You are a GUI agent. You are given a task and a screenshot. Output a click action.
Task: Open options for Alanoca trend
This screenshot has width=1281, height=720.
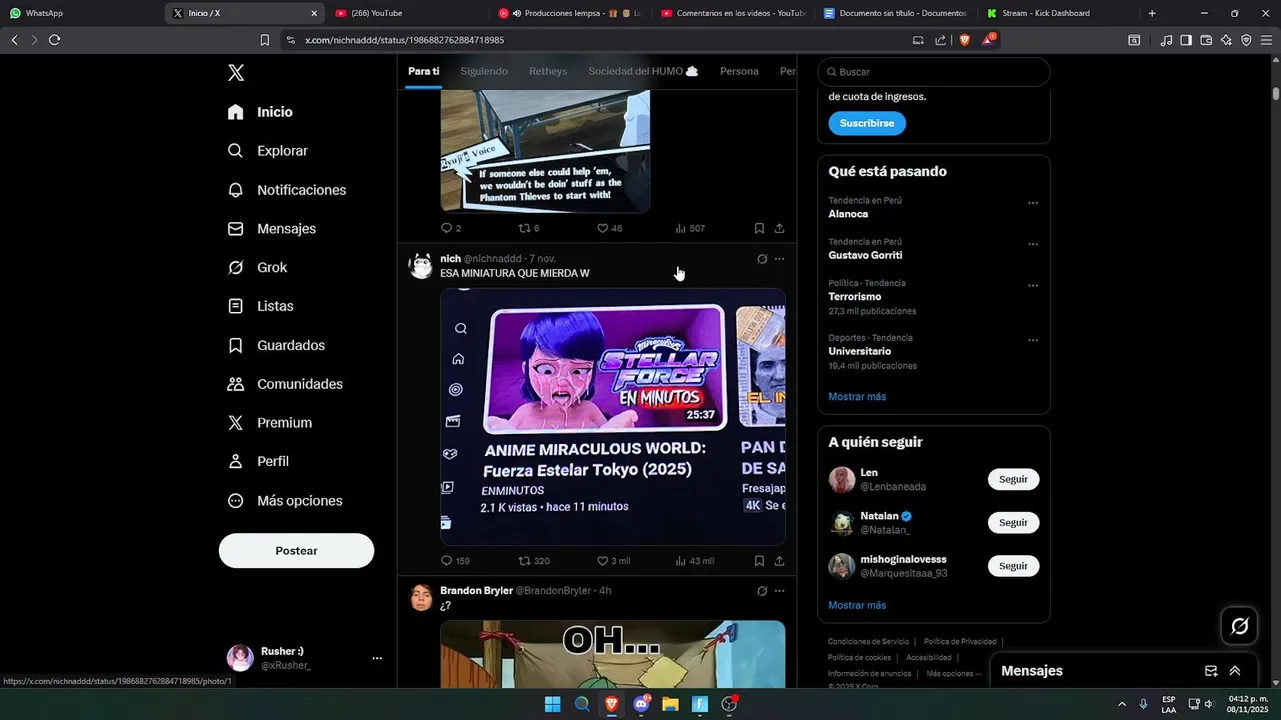(1033, 203)
